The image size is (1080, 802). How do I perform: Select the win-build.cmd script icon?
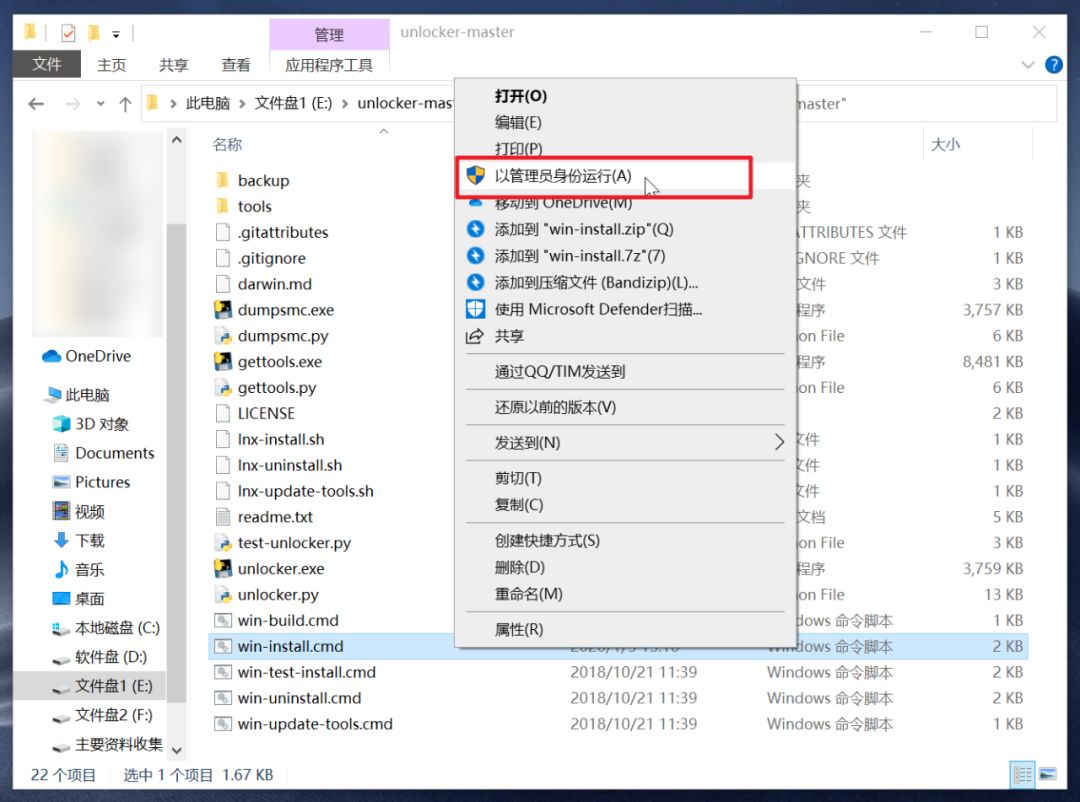[x=222, y=620]
